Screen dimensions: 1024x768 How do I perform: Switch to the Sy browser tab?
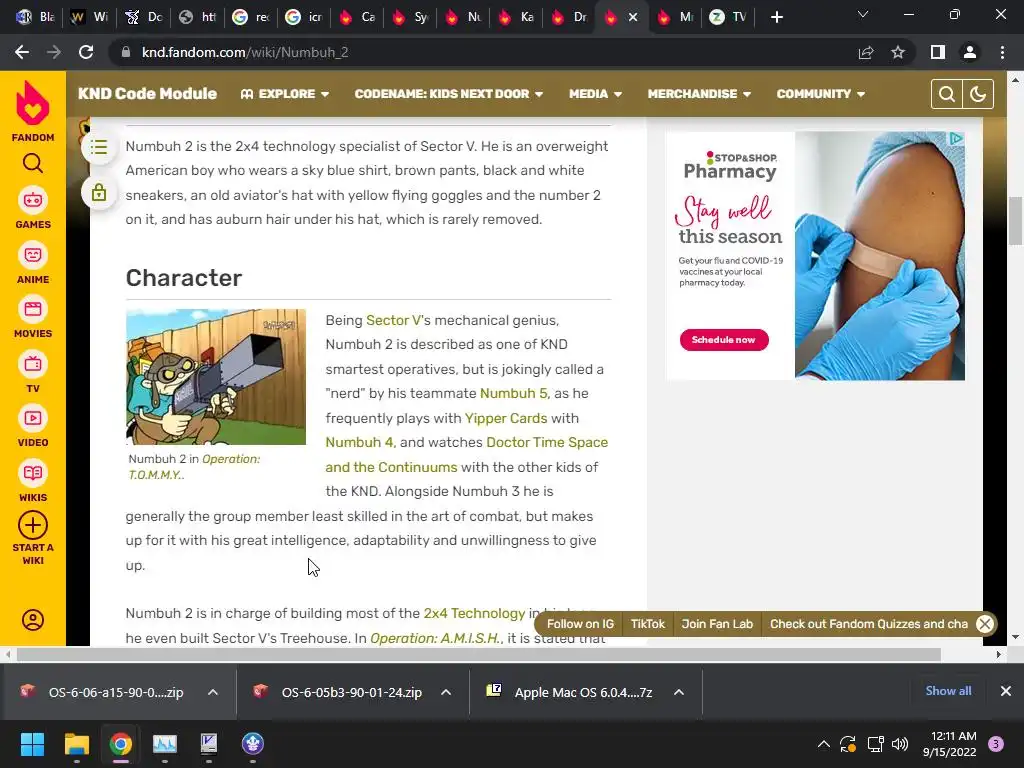[410, 17]
